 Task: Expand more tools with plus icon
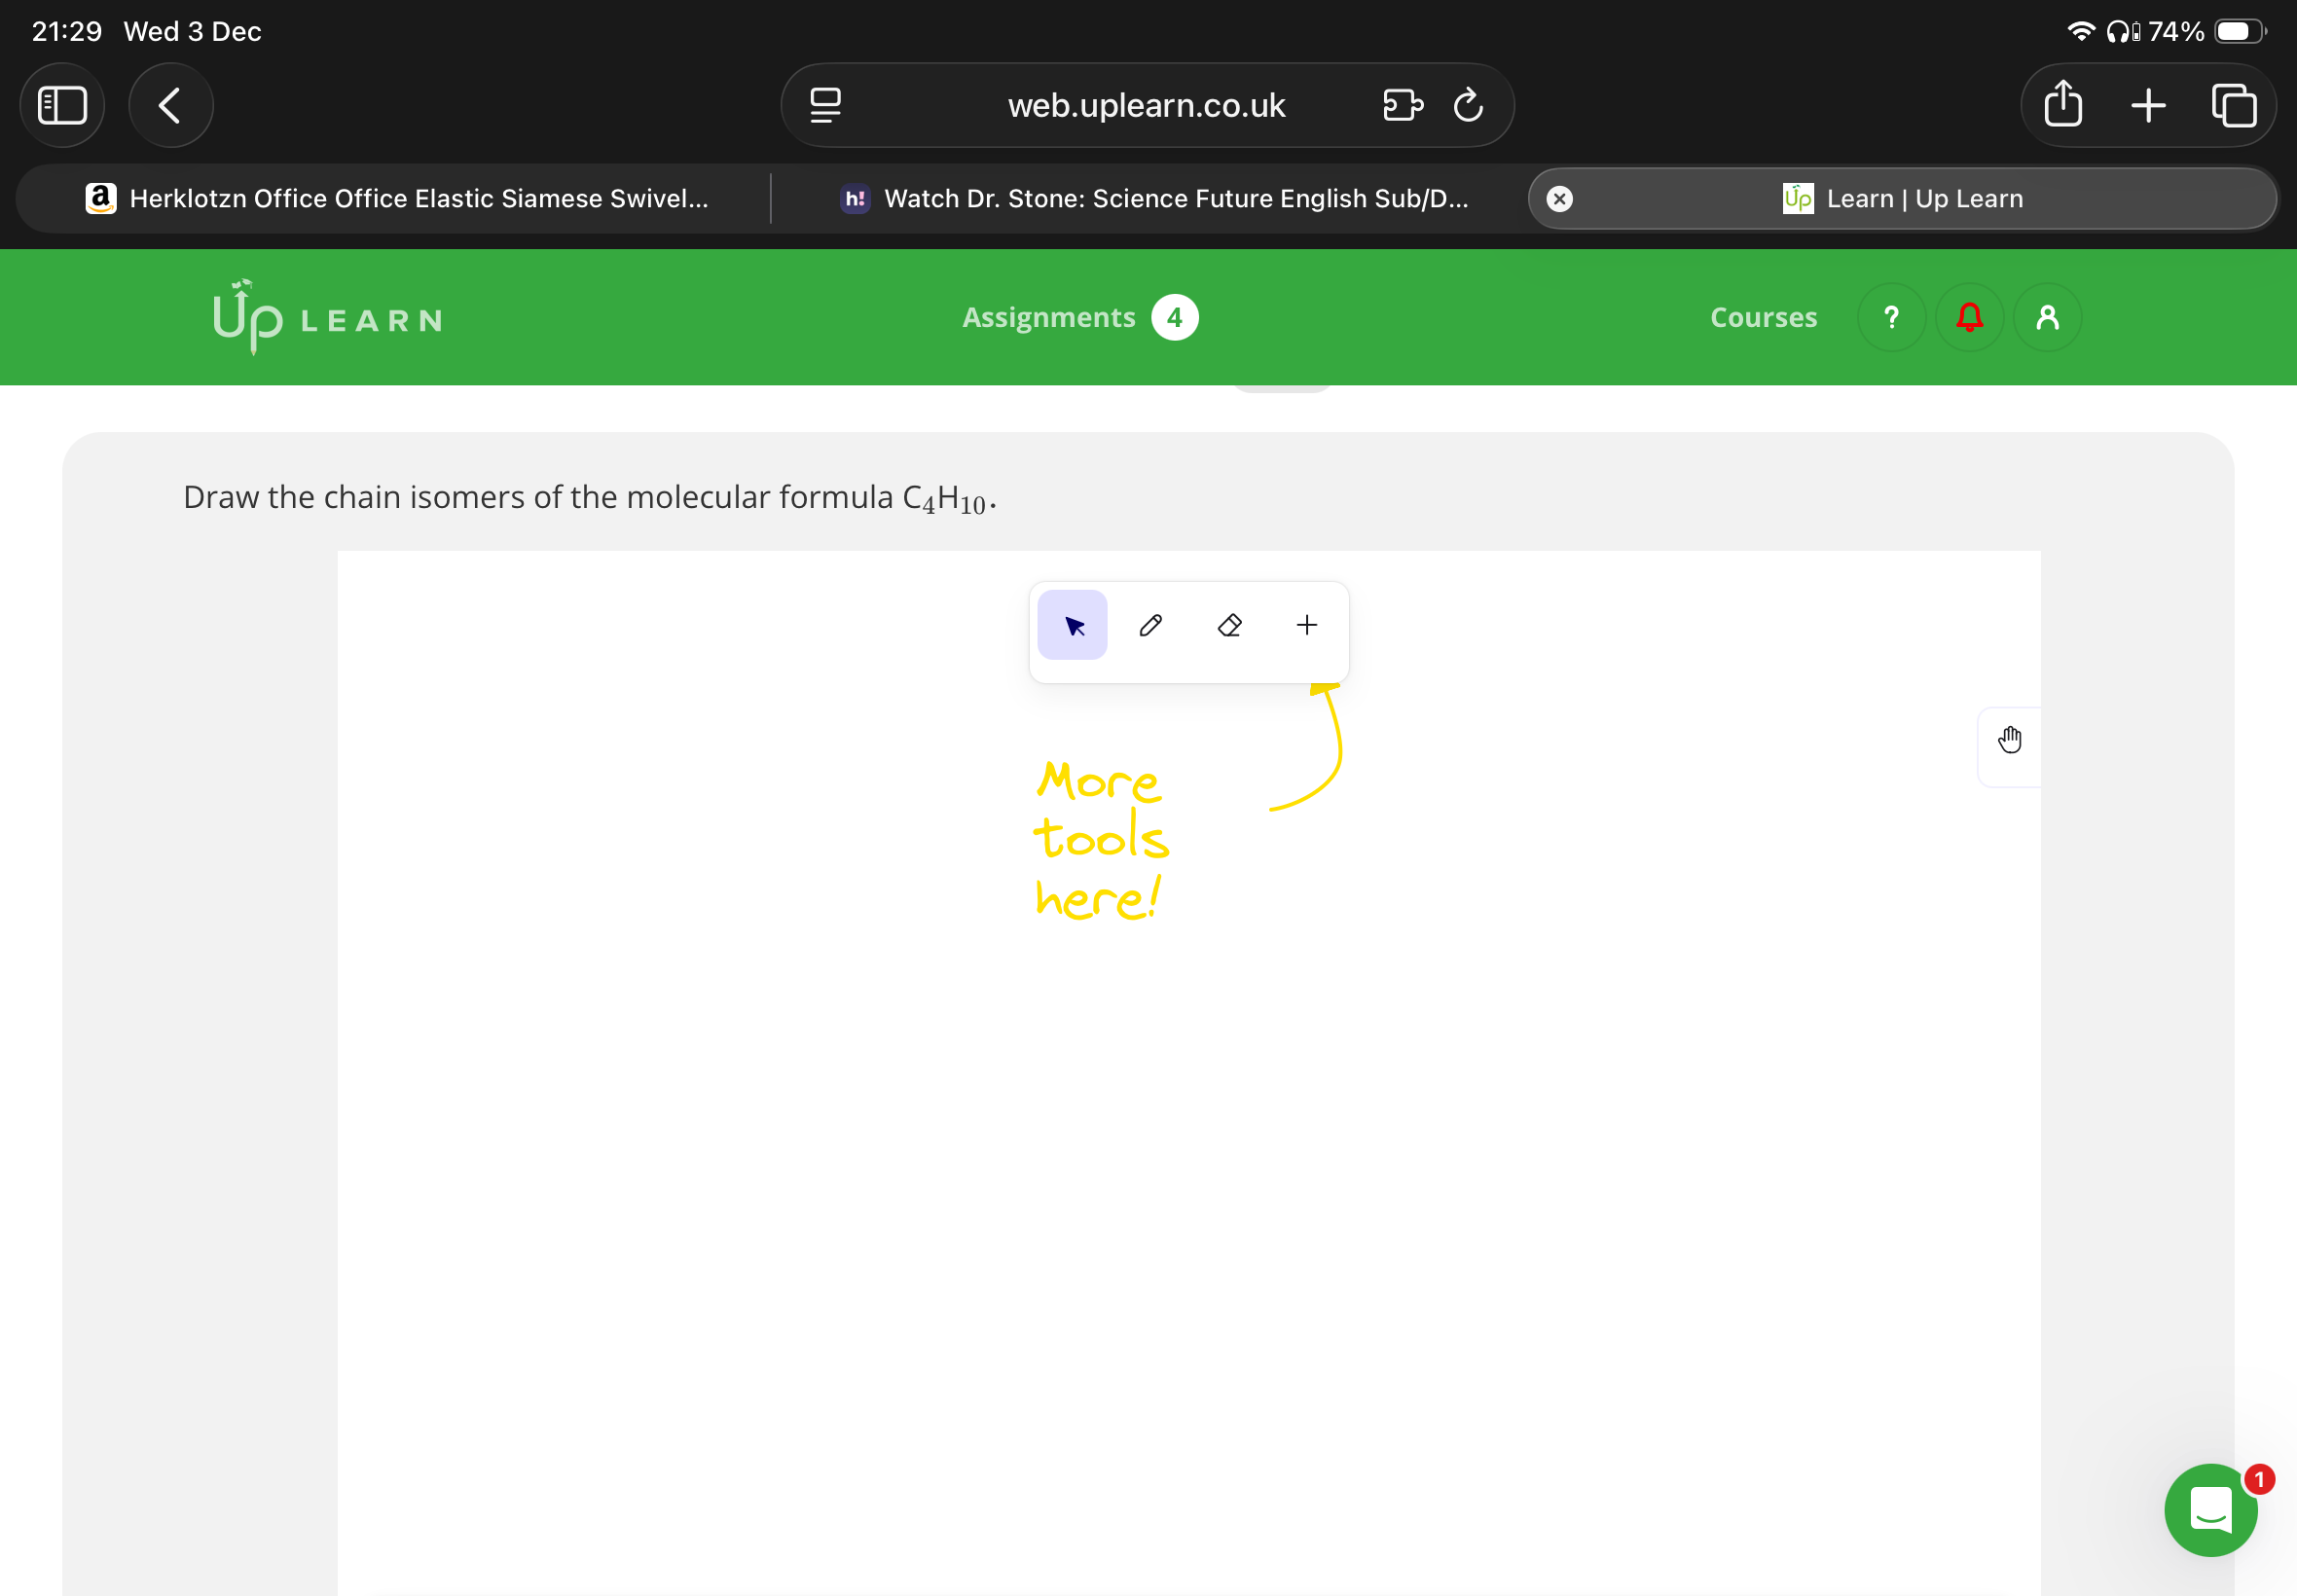click(1306, 625)
